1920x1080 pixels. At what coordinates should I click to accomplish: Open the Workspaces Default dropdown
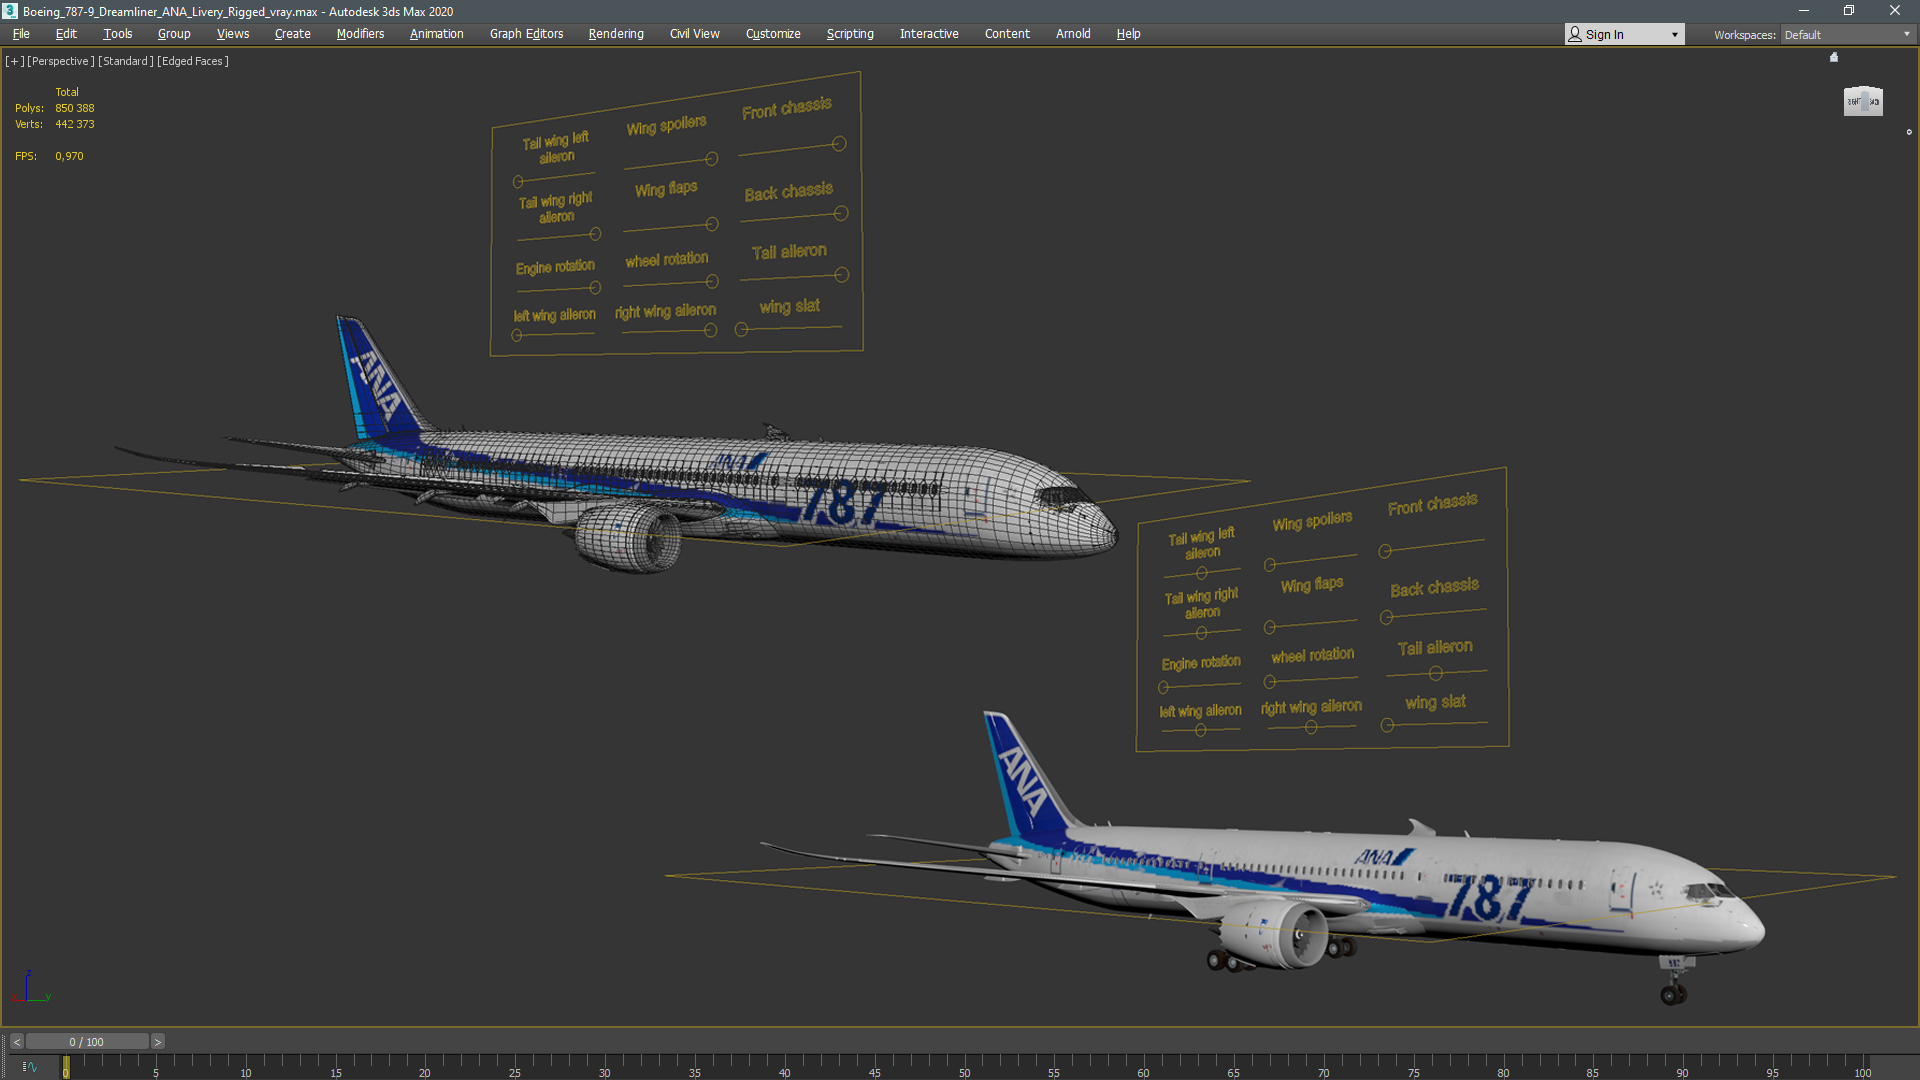tap(1847, 35)
